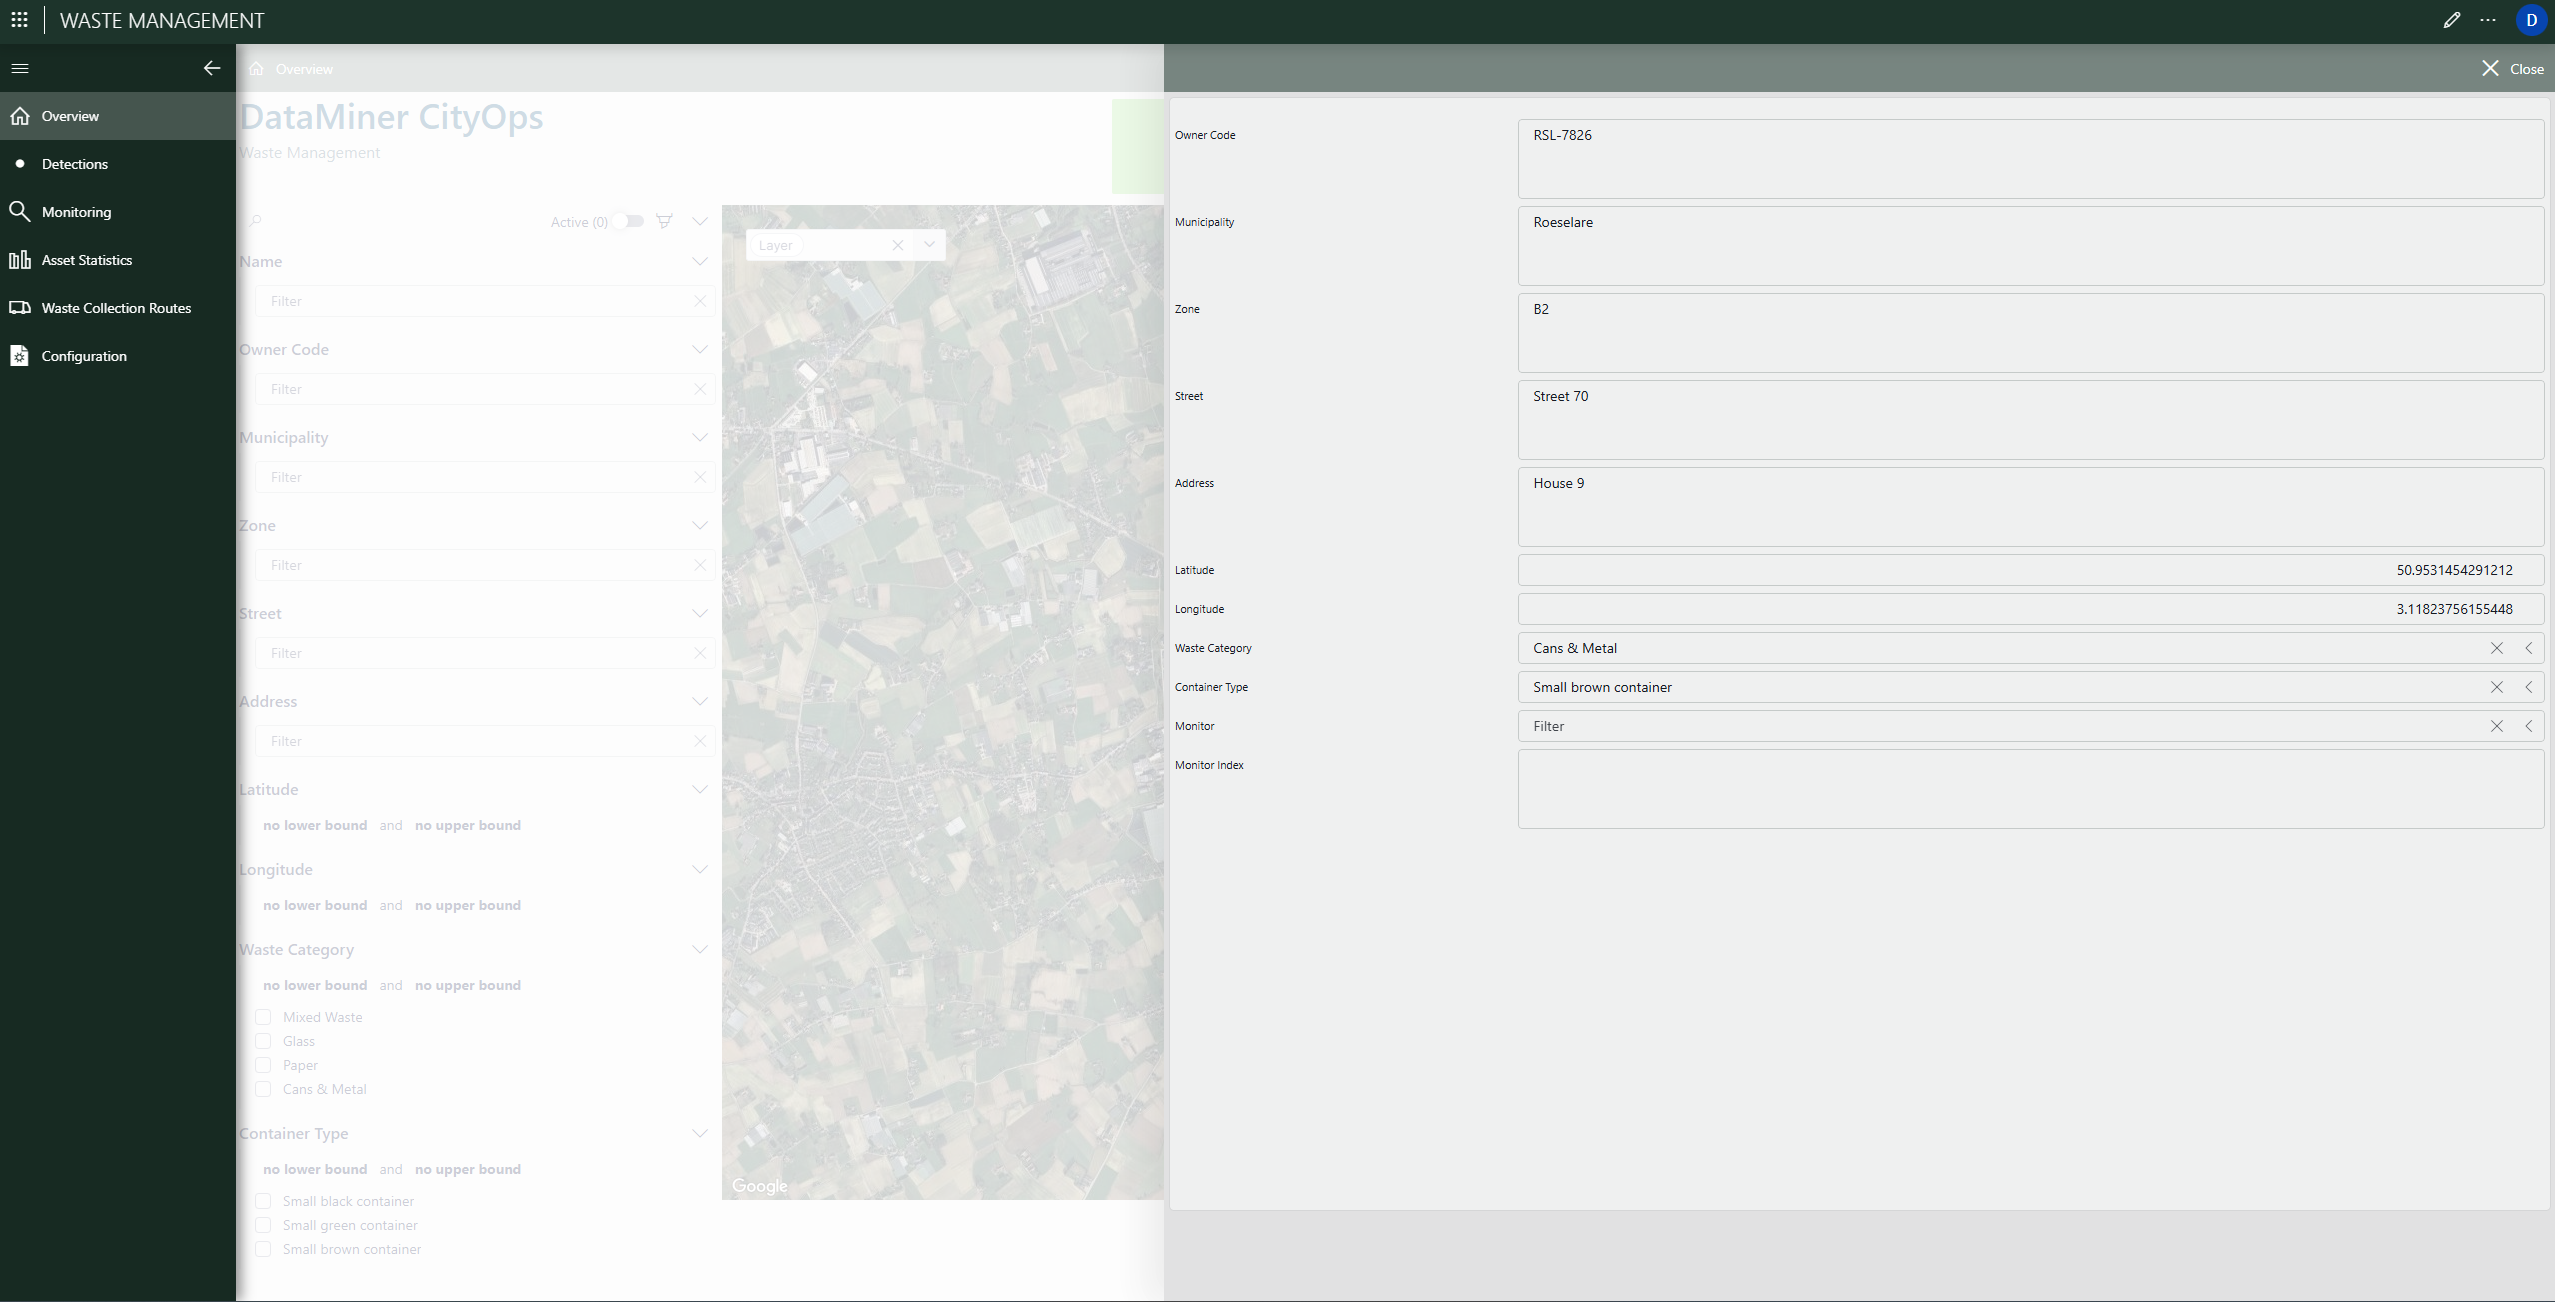Image resolution: width=2555 pixels, height=1302 pixels.
Task: Collapse the Municipality filter section
Action: click(x=699, y=437)
